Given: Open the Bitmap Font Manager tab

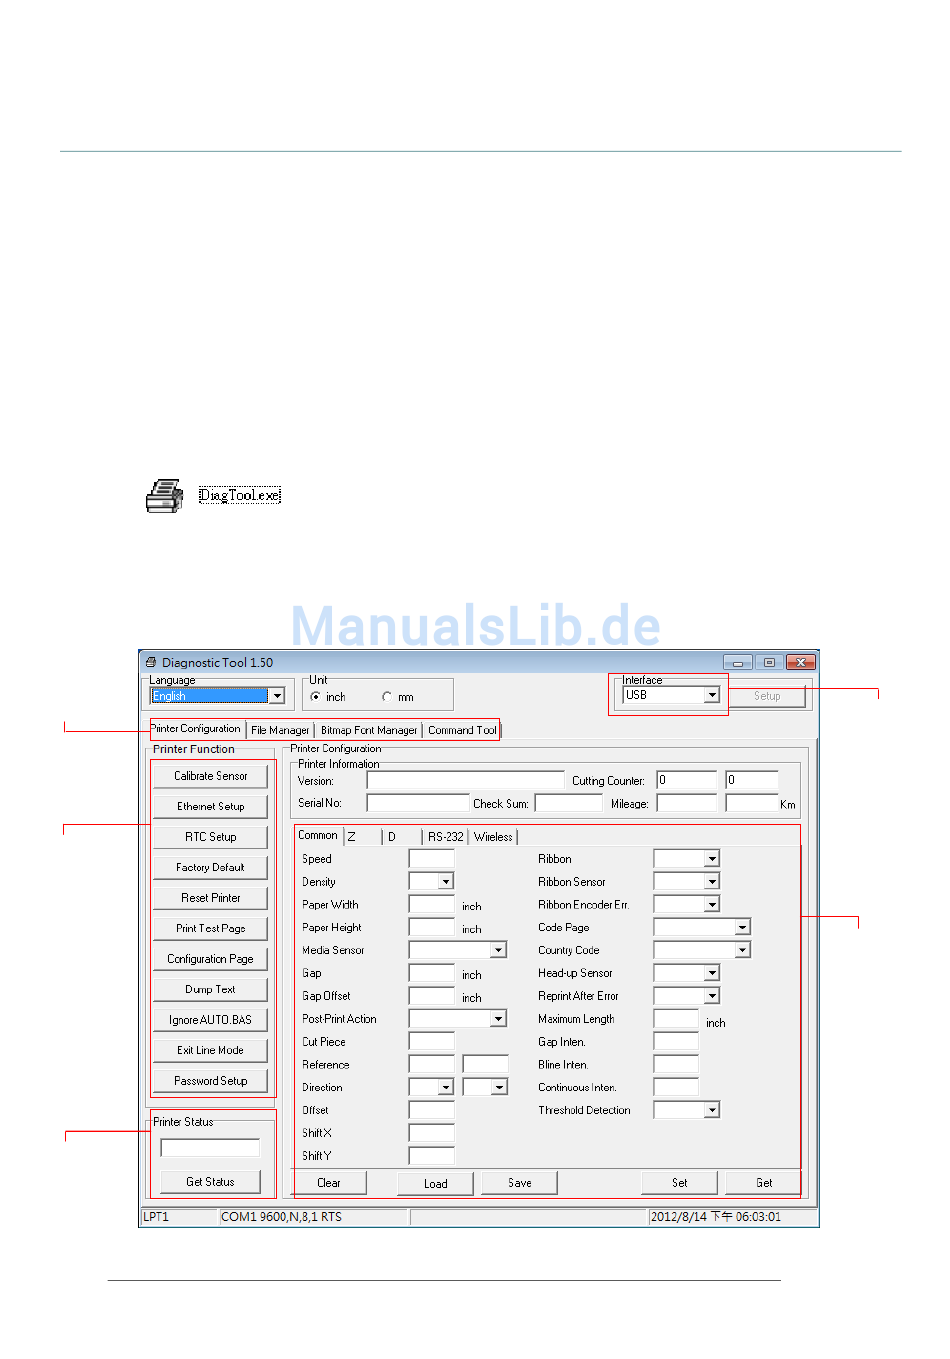Looking at the screenshot, I should click(368, 731).
